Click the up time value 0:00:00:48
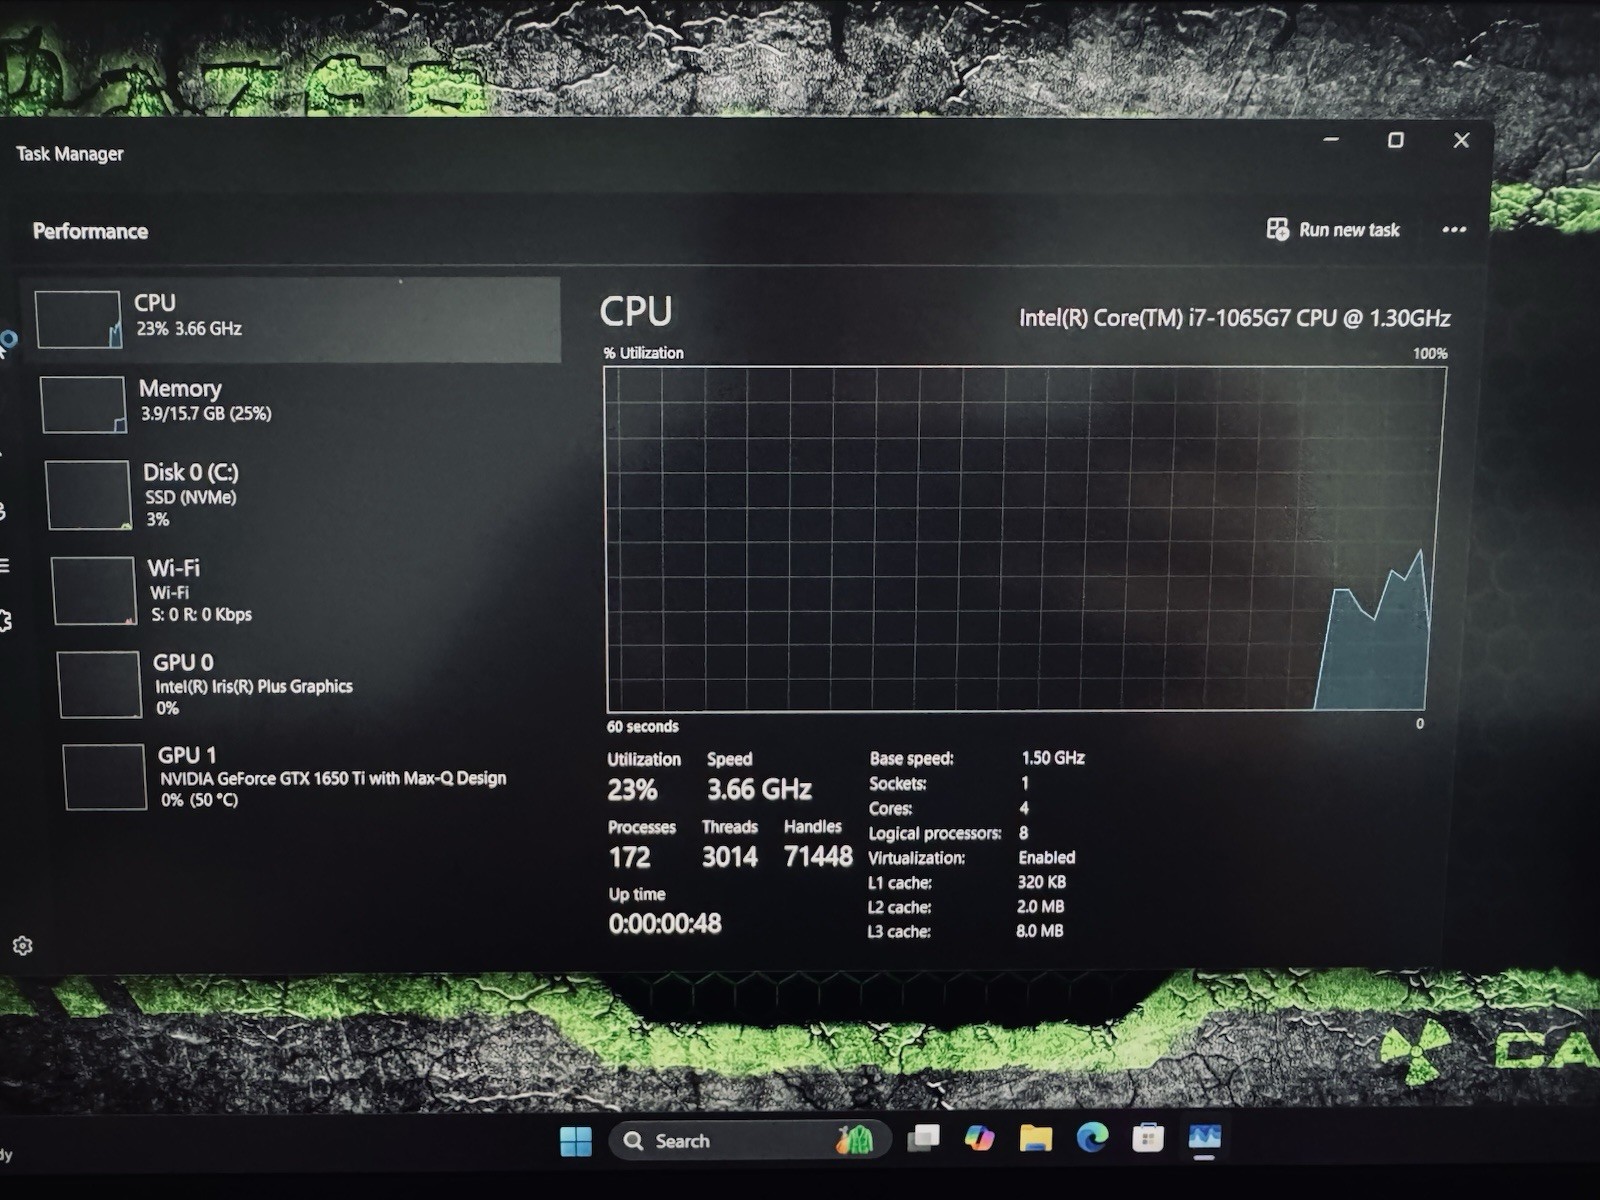1600x1200 pixels. [665, 924]
